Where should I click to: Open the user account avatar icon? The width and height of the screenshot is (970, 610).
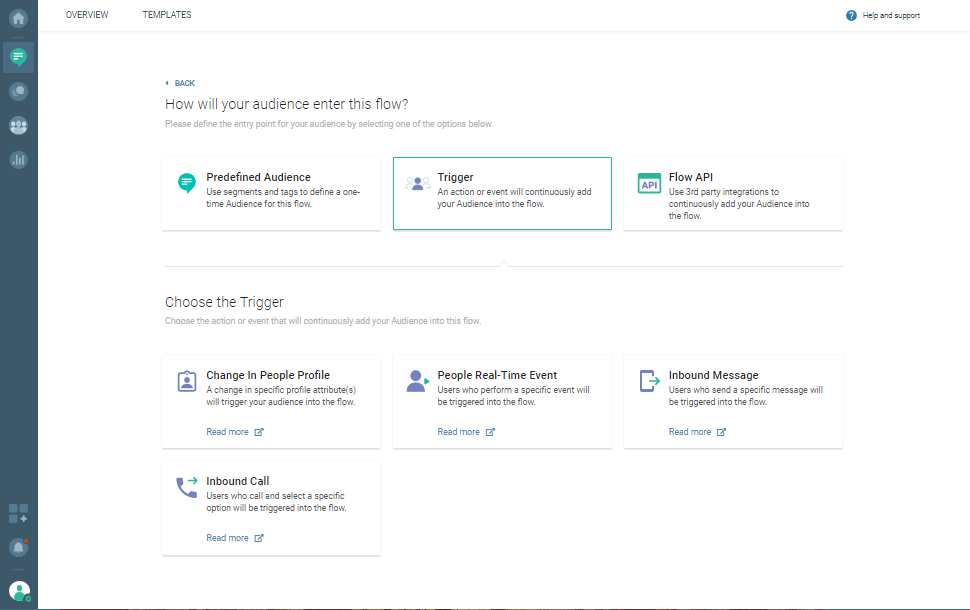click(19, 591)
